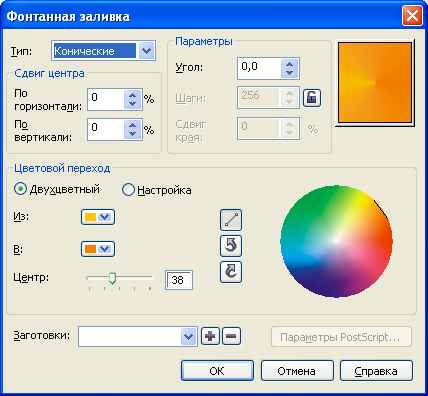The image size is (428, 396).
Task: Click the Шаги field showing 256
Action: pos(258,98)
